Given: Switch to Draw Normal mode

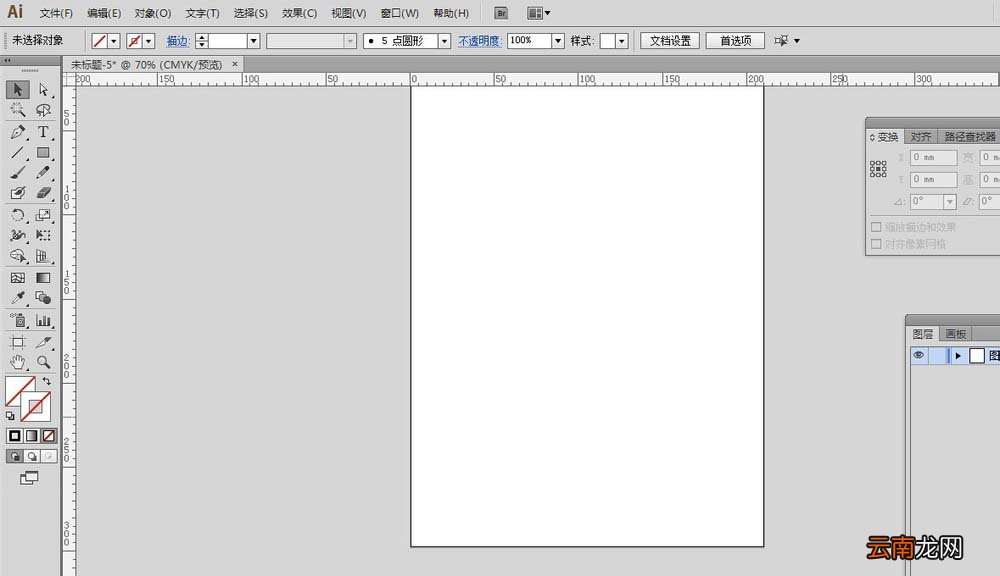Looking at the screenshot, I should point(15,456).
